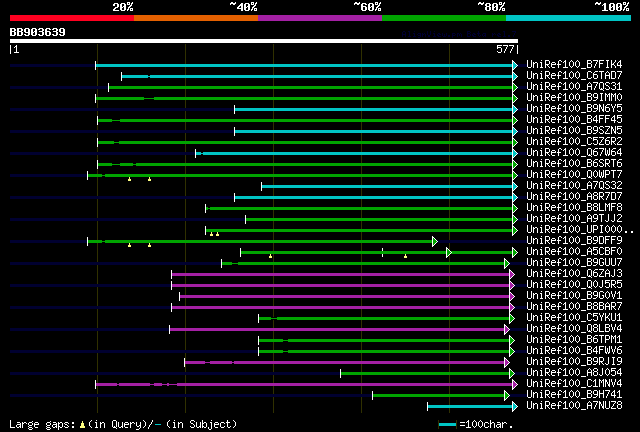640x432 pixels.
Task: Open the UniRef100_B9N6Y5 hit label
Action: pos(574,109)
